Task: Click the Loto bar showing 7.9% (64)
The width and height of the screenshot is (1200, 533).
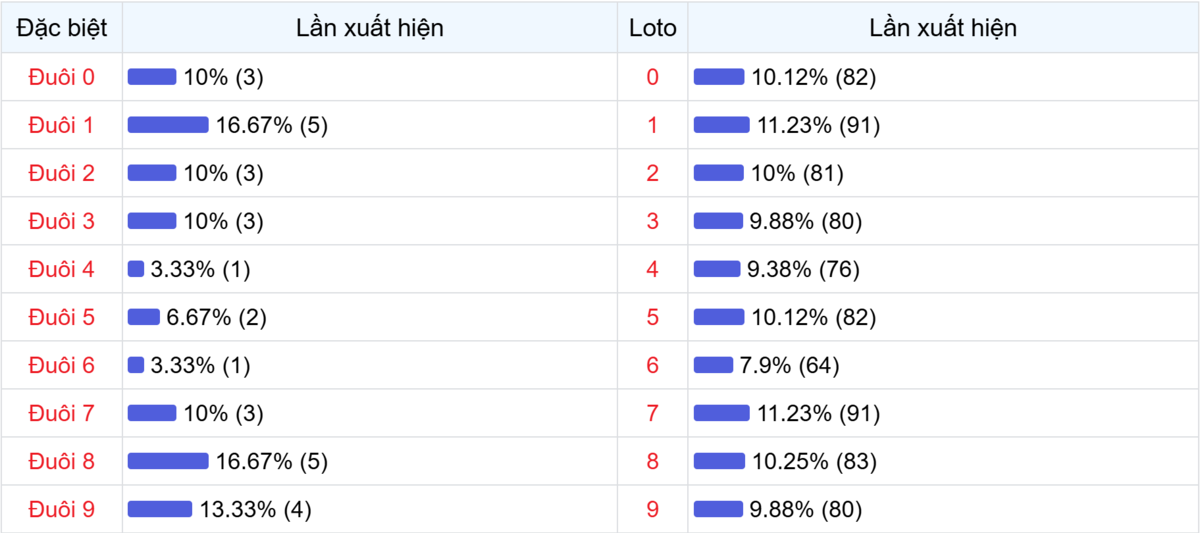Action: [x=713, y=365]
